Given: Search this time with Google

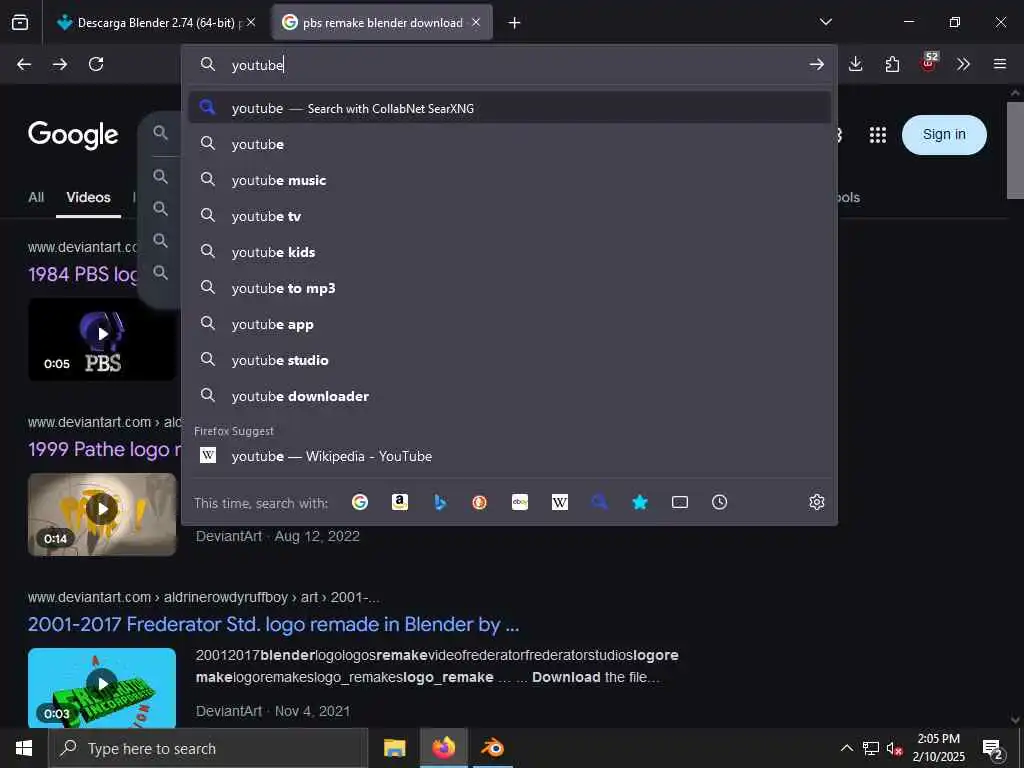Looking at the screenshot, I should tap(360, 502).
